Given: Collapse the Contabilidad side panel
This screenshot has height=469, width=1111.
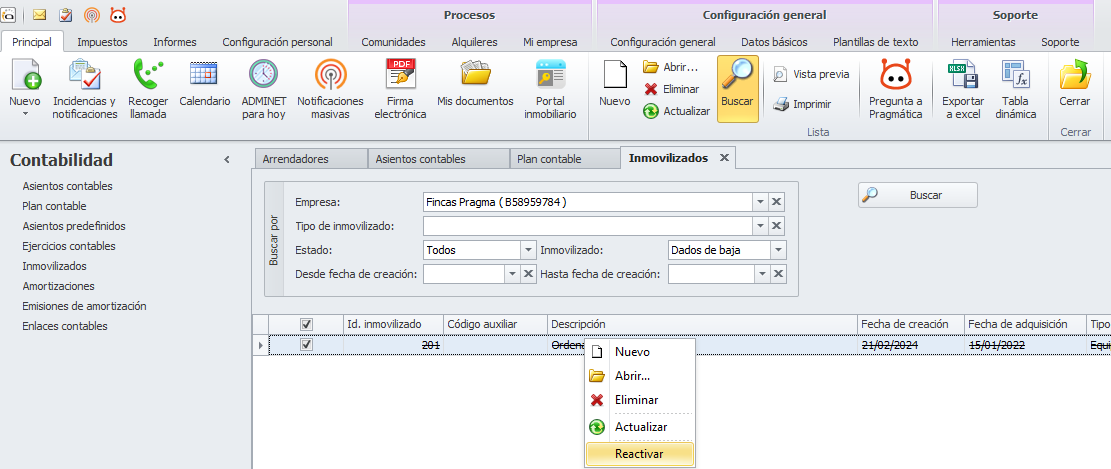Looking at the screenshot, I should (x=227, y=160).
